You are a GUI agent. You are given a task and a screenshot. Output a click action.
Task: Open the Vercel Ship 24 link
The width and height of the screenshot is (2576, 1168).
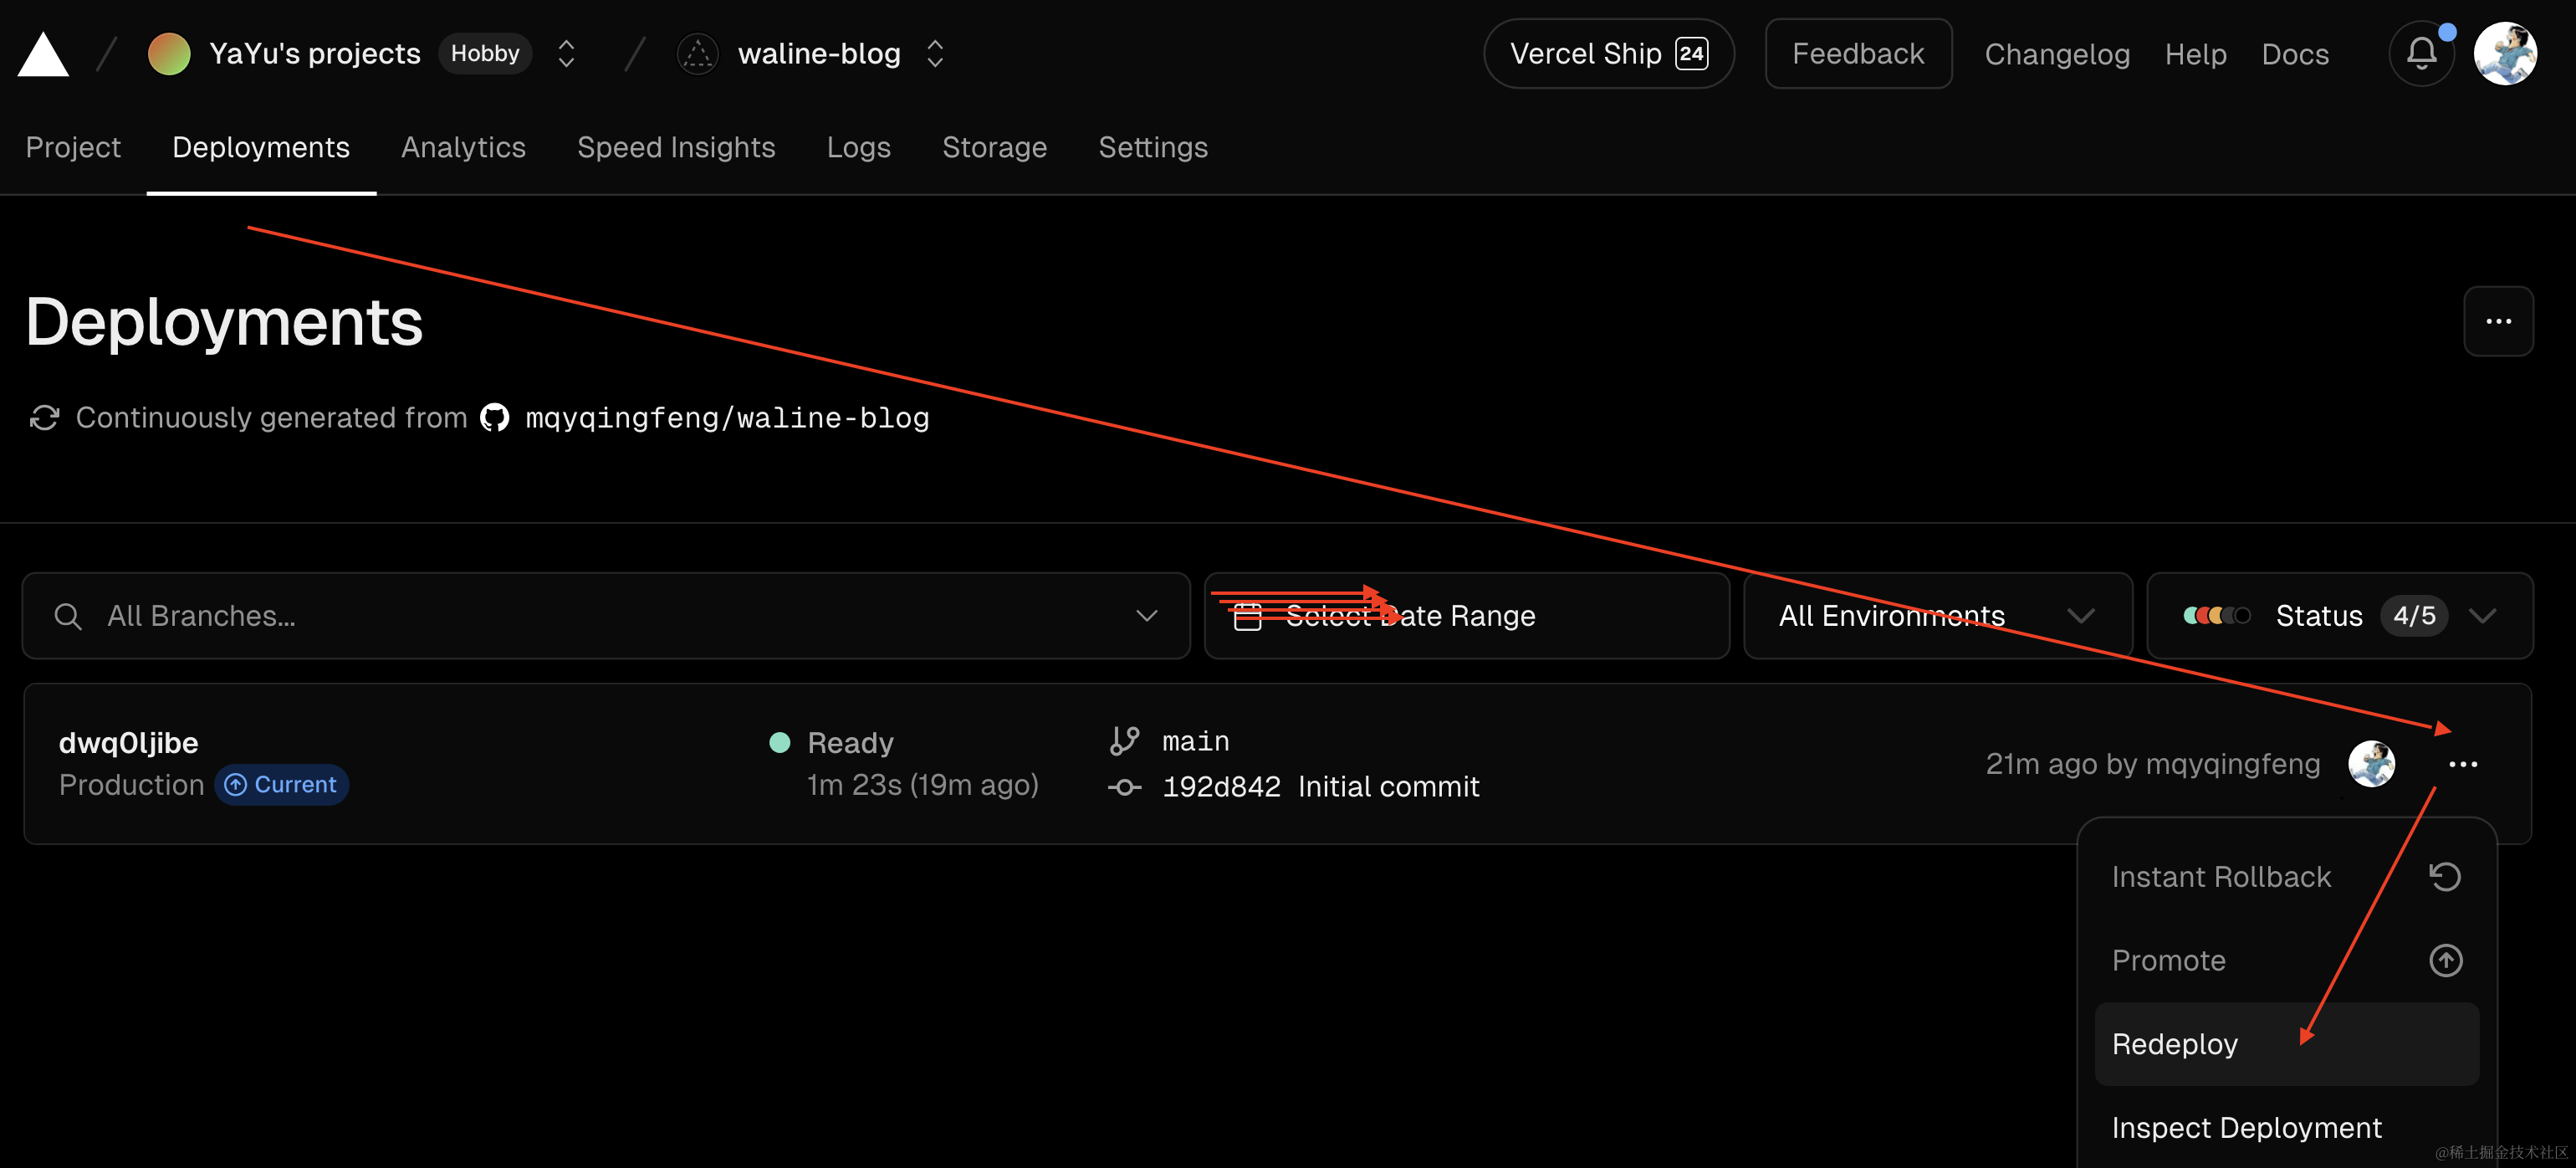click(1608, 54)
